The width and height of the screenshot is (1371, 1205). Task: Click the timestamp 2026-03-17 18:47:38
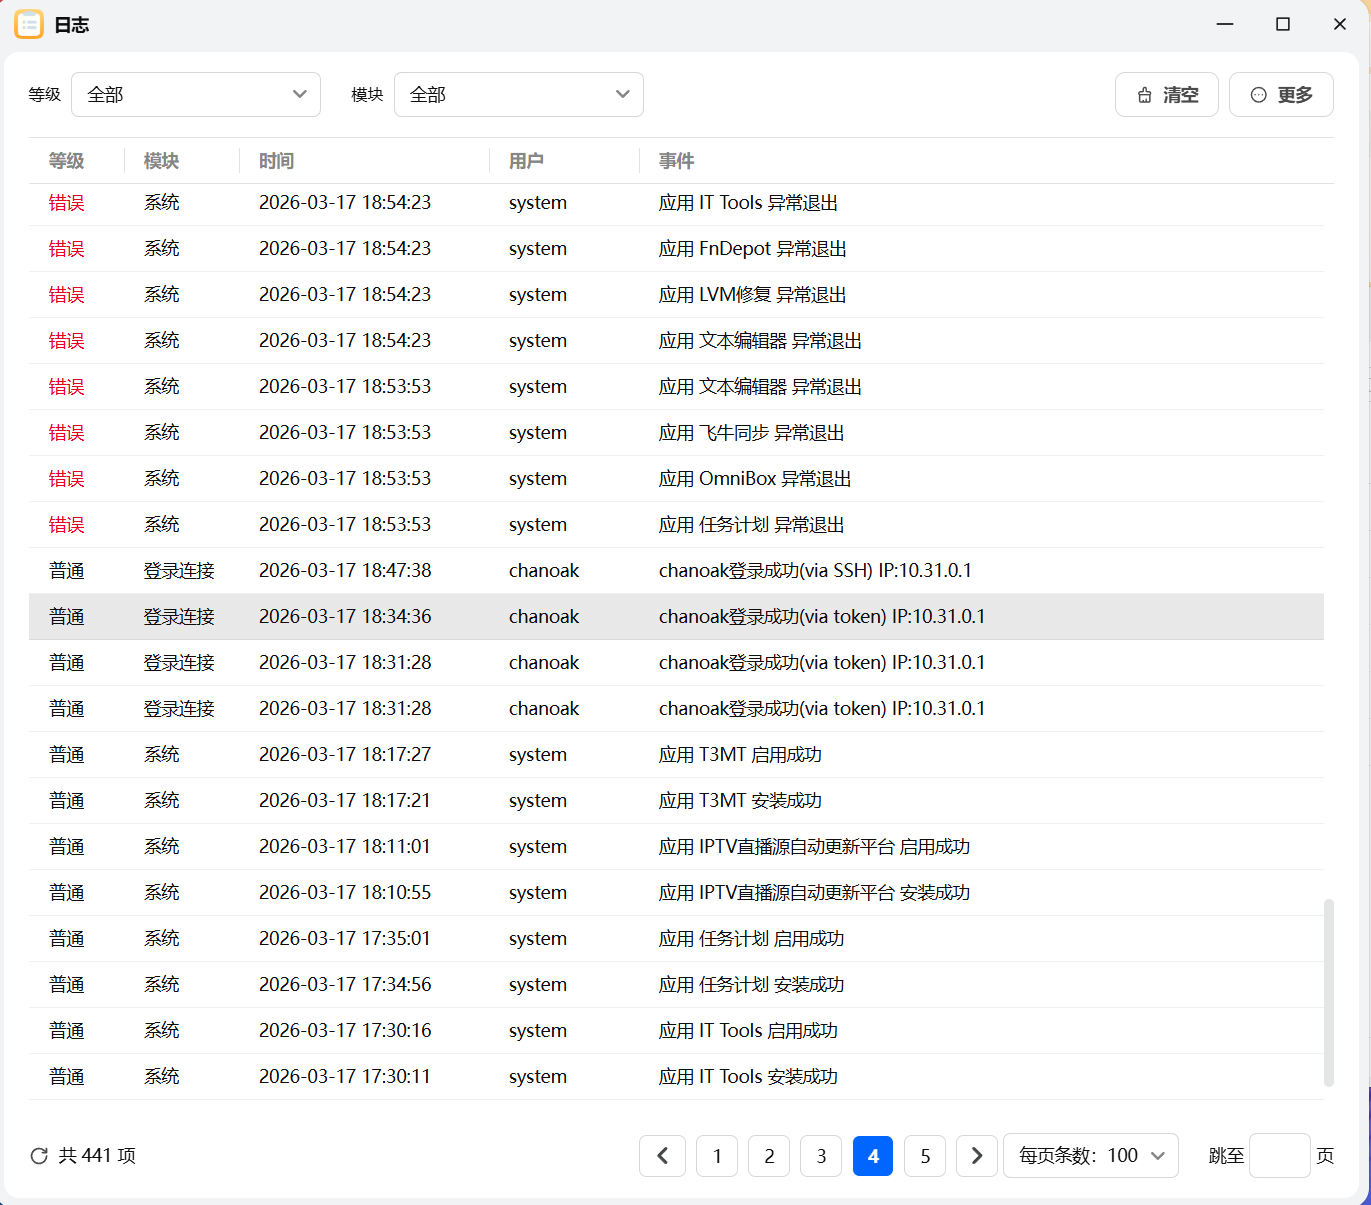pyautogui.click(x=345, y=571)
